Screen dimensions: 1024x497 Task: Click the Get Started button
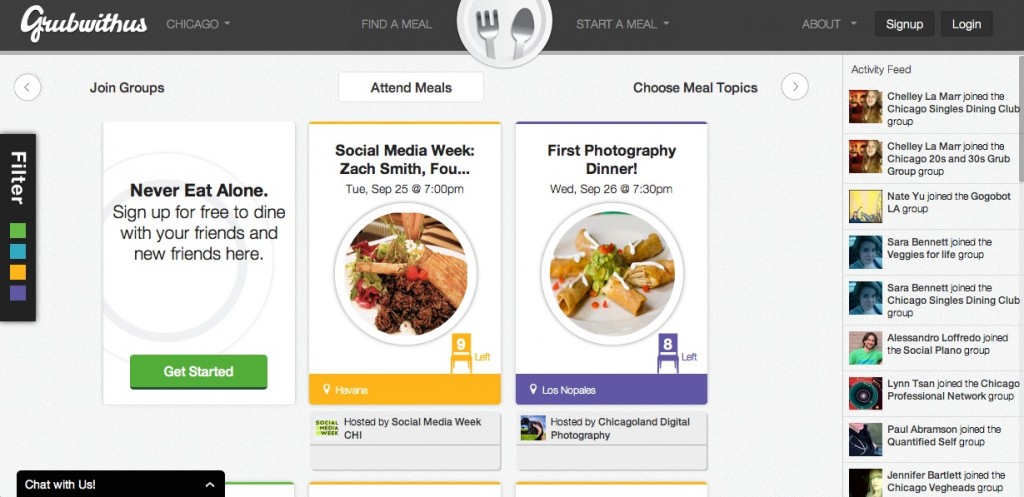pyautogui.click(x=199, y=372)
